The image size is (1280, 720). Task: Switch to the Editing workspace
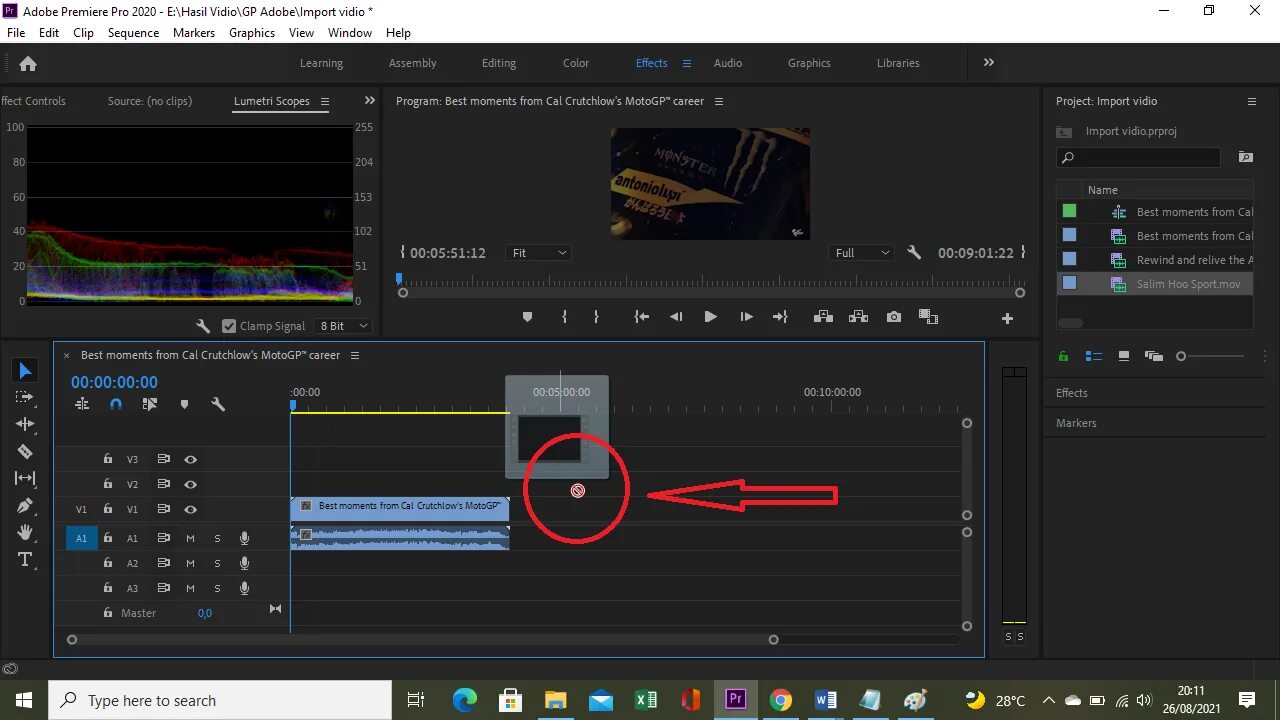click(x=499, y=63)
